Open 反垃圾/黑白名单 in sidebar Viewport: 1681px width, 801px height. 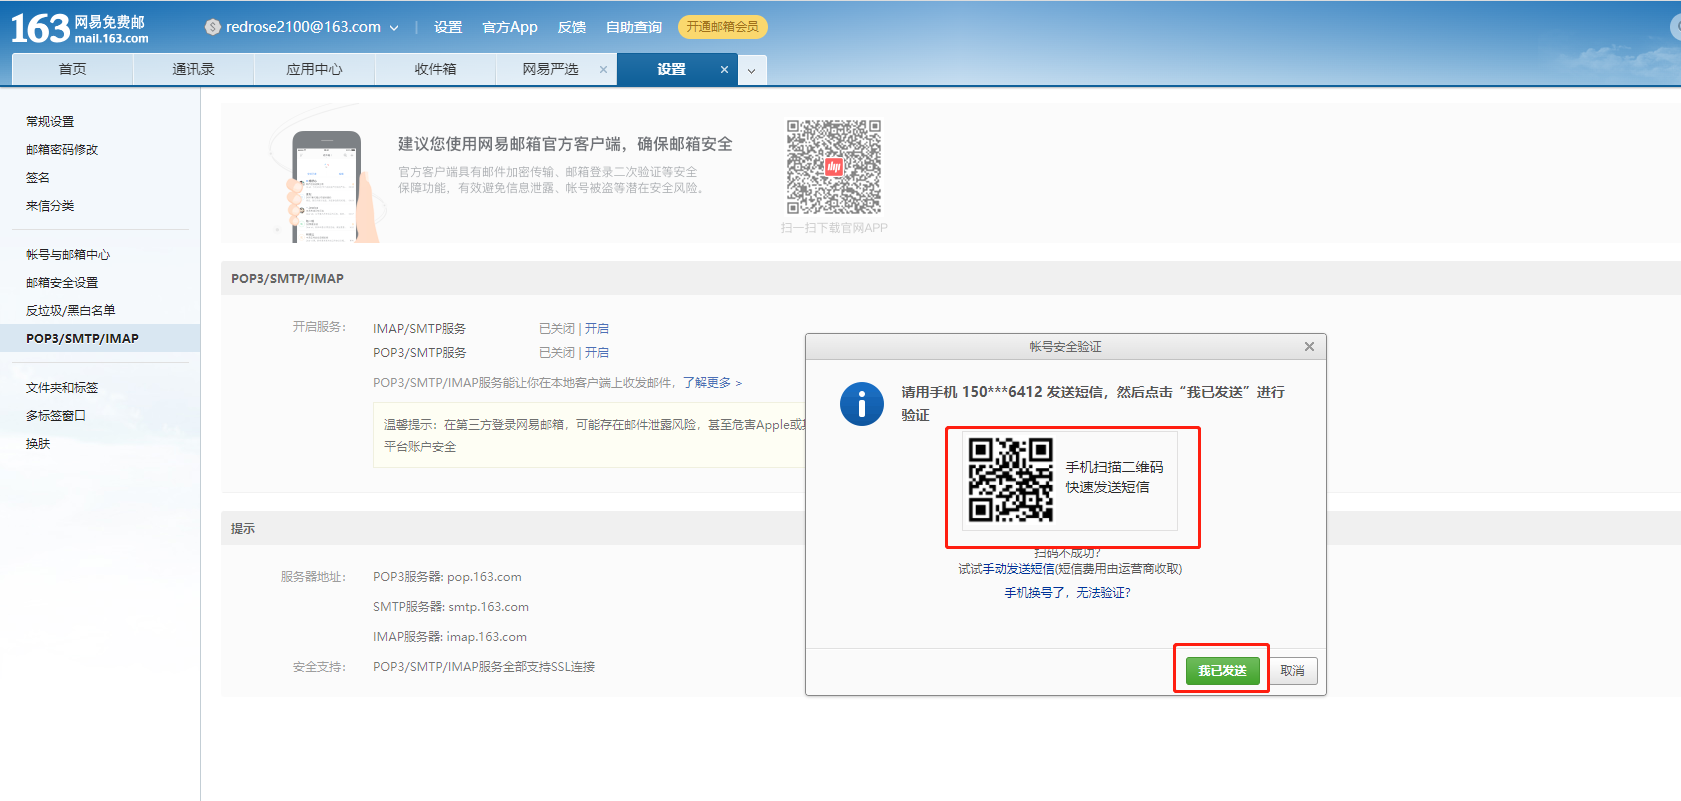click(x=70, y=310)
